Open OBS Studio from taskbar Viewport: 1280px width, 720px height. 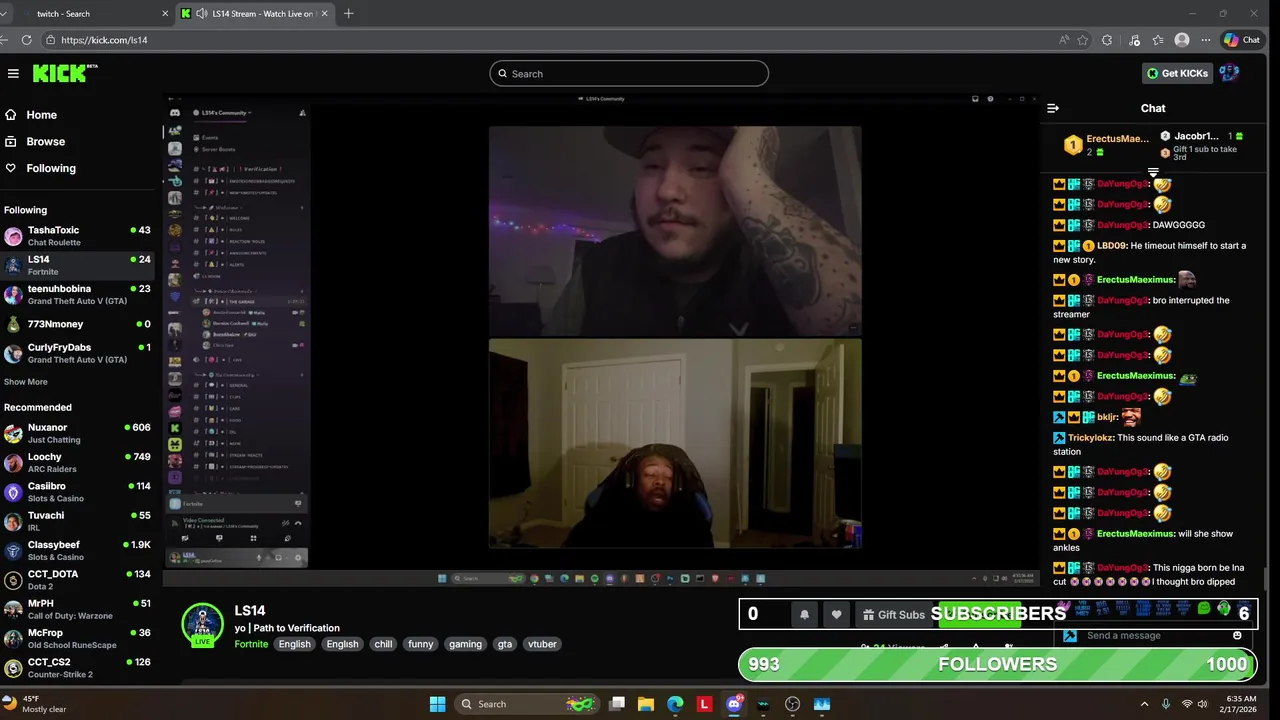point(793,704)
